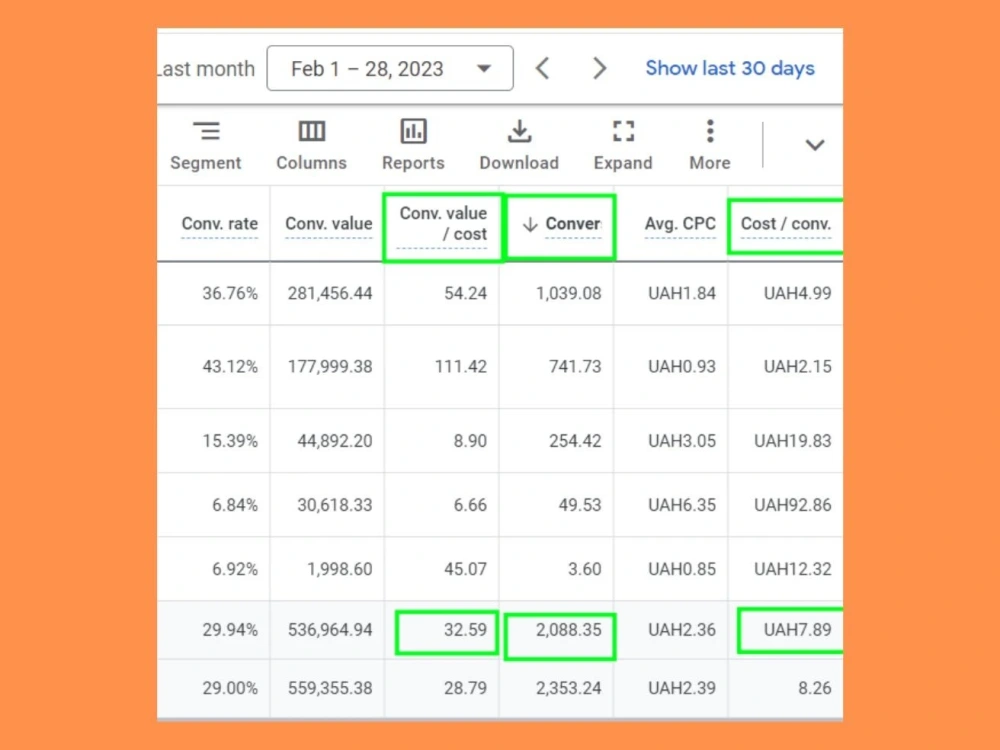Click the 254.42 conversions cell
1000x750 pixels.
[x=575, y=441]
